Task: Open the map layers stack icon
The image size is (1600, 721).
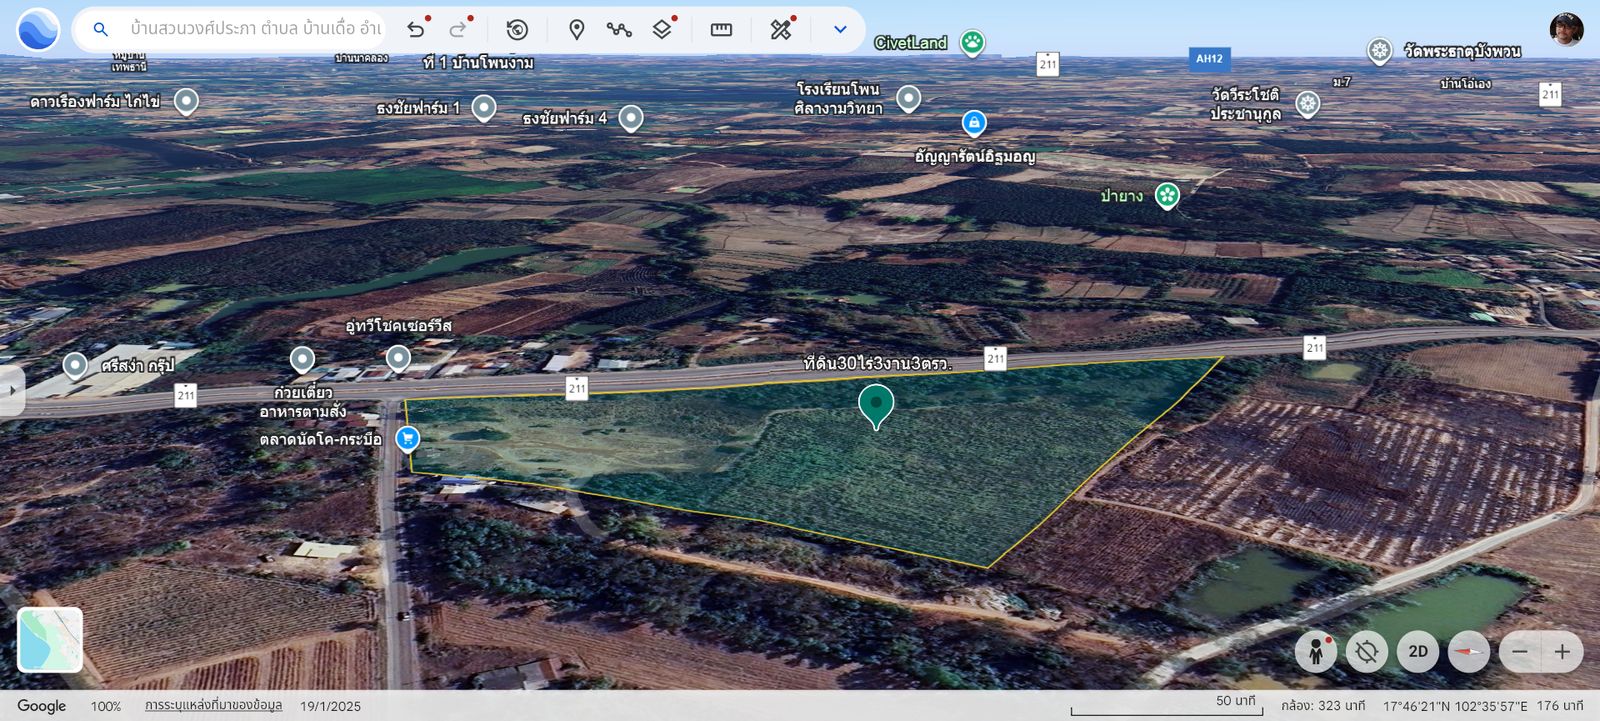Action: [x=662, y=30]
